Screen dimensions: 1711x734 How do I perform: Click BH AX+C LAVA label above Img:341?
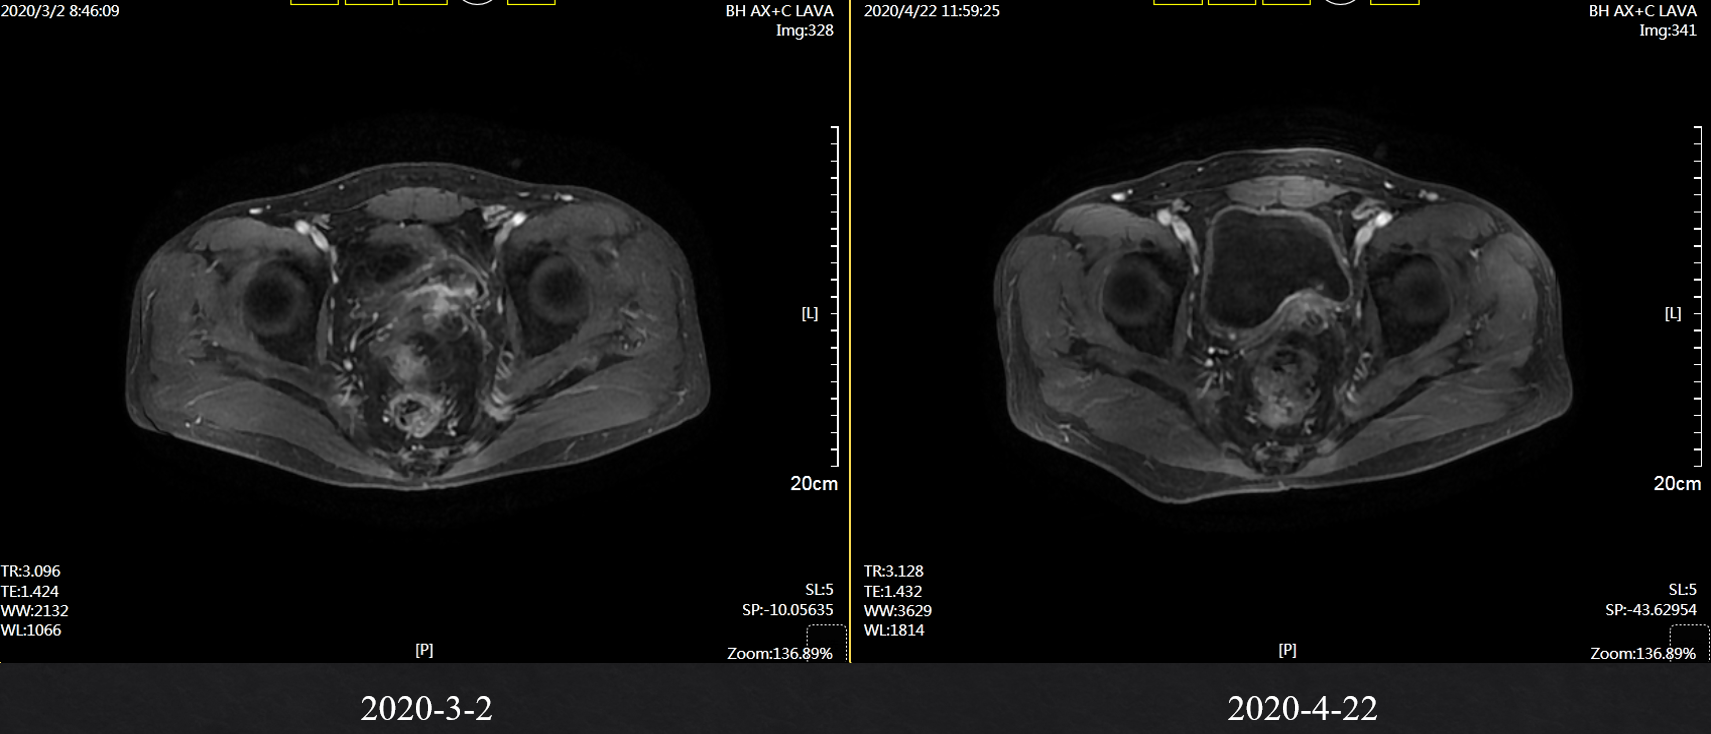(x=1643, y=11)
